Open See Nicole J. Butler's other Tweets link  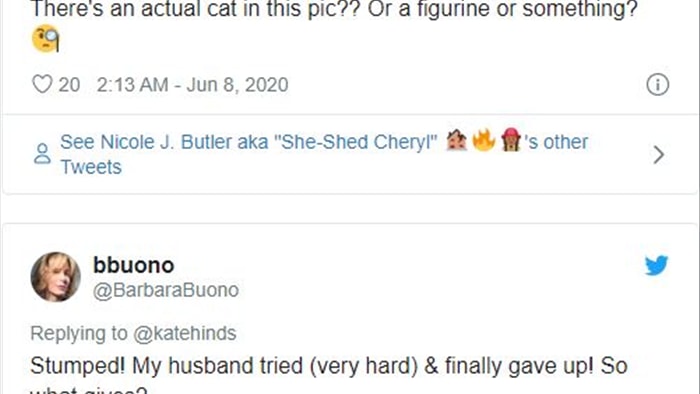point(324,154)
